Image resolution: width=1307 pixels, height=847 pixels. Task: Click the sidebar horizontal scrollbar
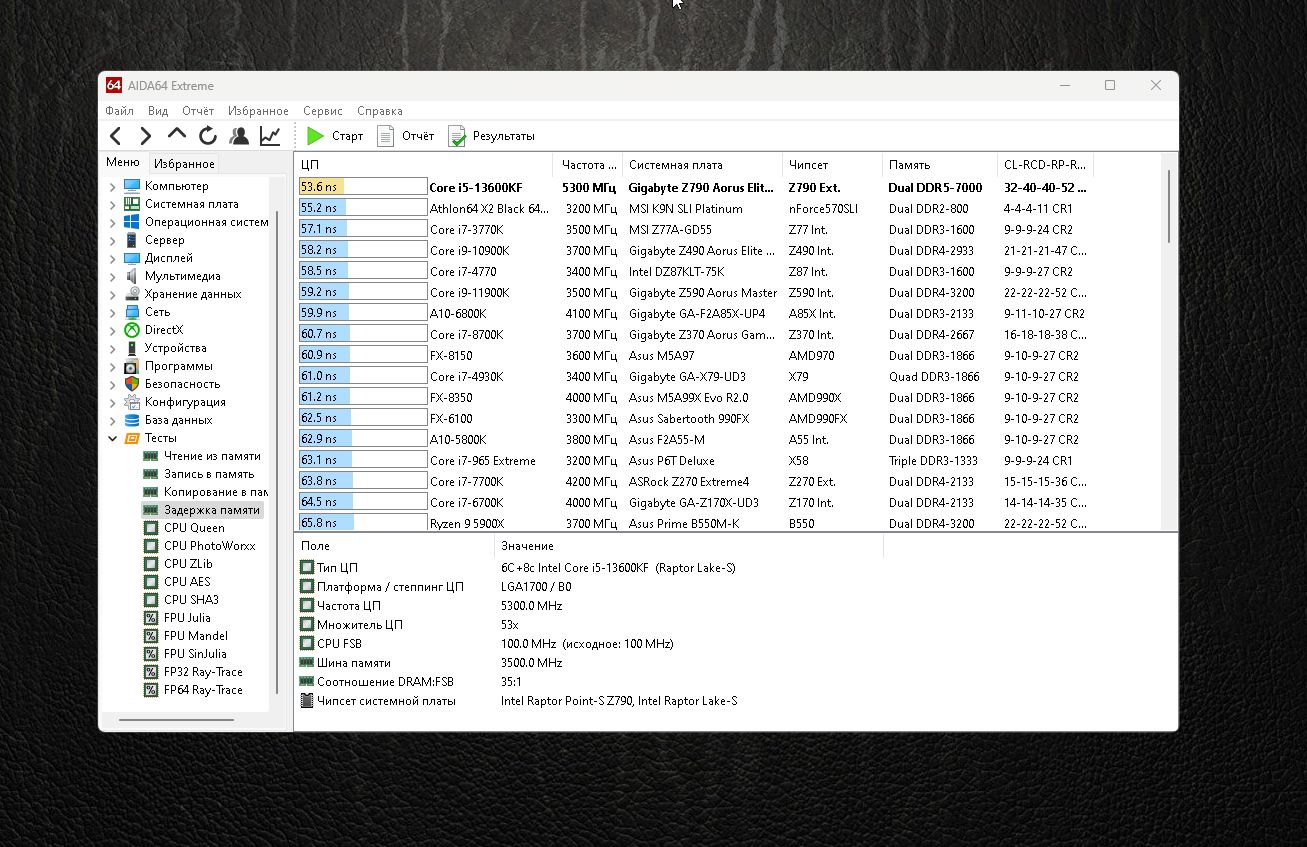pos(176,719)
